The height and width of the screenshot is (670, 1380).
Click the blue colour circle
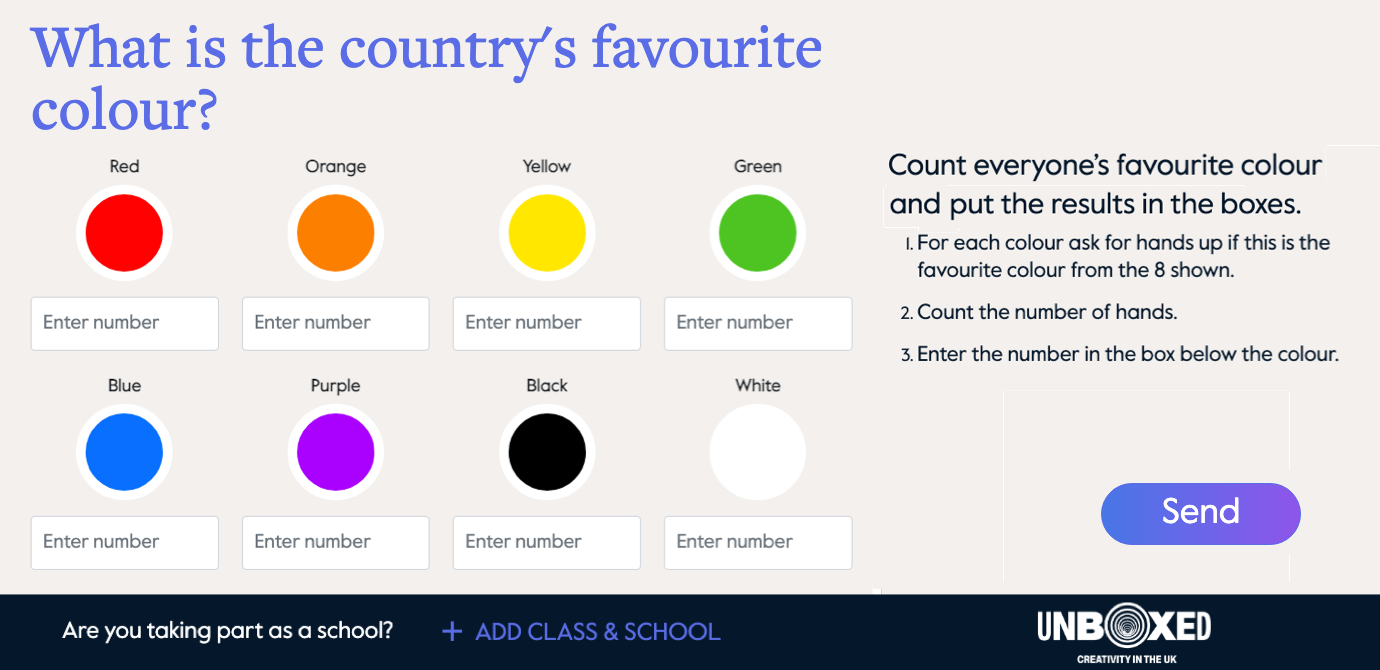pos(124,452)
